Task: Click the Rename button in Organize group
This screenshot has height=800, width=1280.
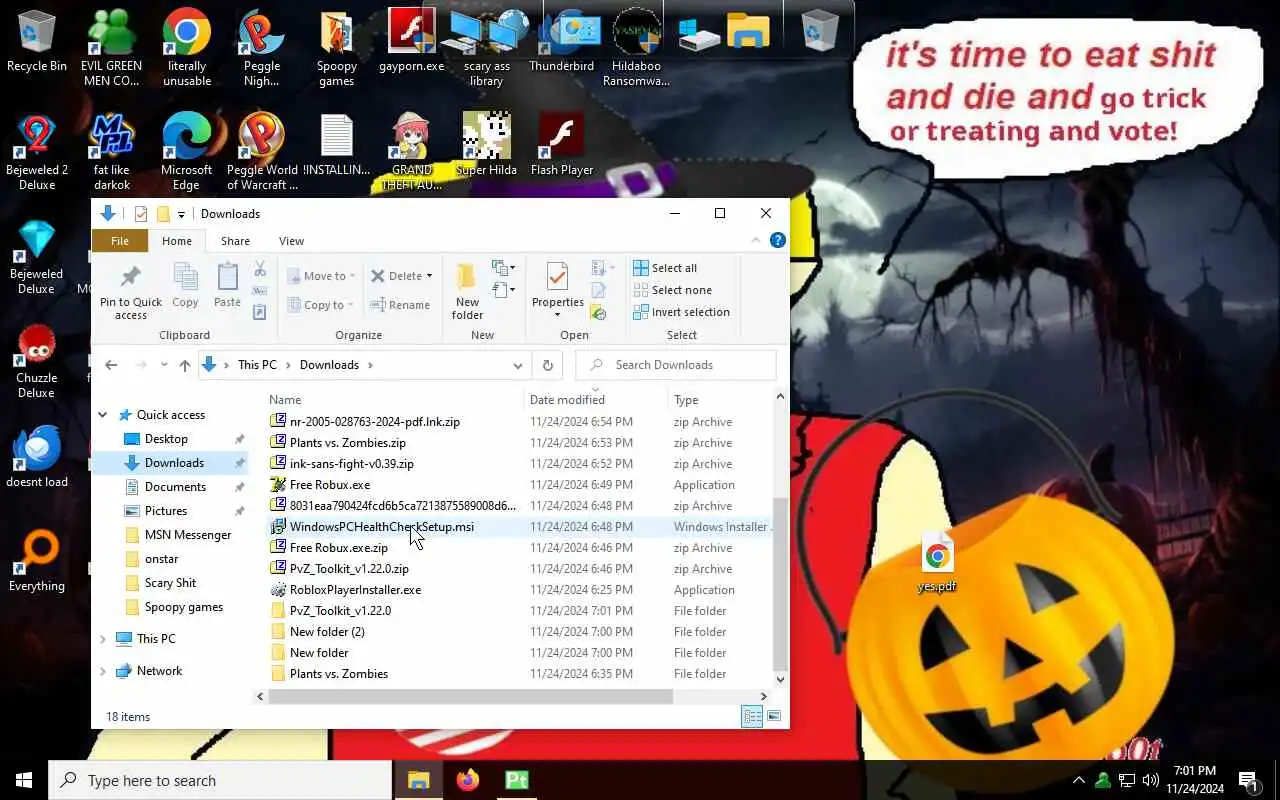Action: tap(400, 305)
